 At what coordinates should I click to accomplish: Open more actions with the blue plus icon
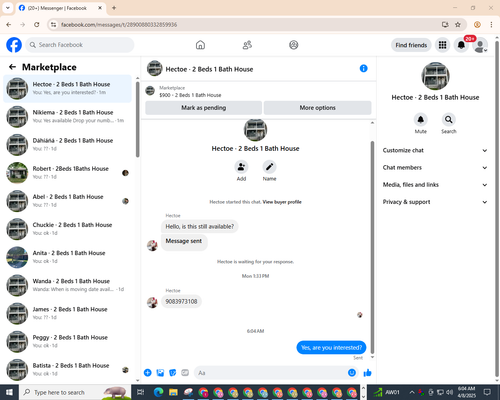click(148, 373)
